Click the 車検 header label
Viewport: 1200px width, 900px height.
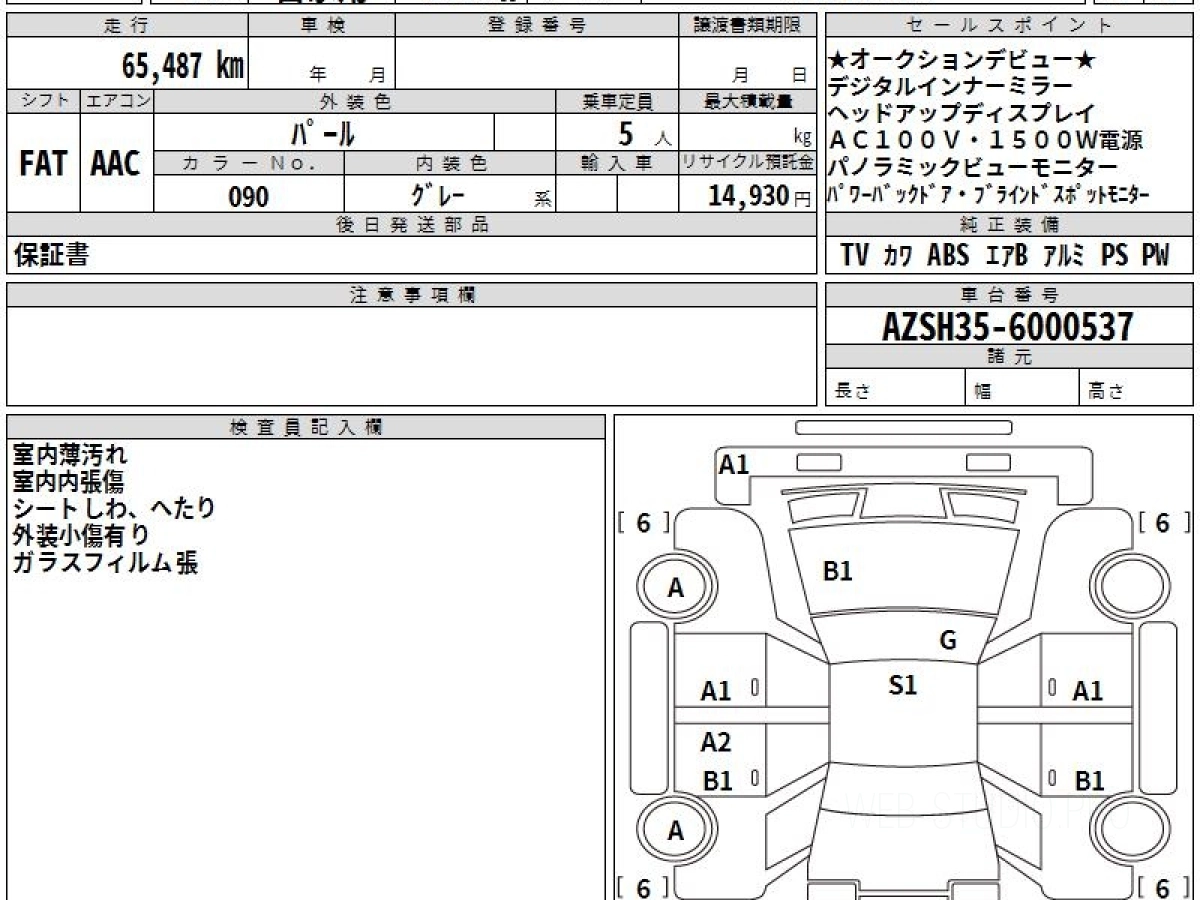point(322,26)
